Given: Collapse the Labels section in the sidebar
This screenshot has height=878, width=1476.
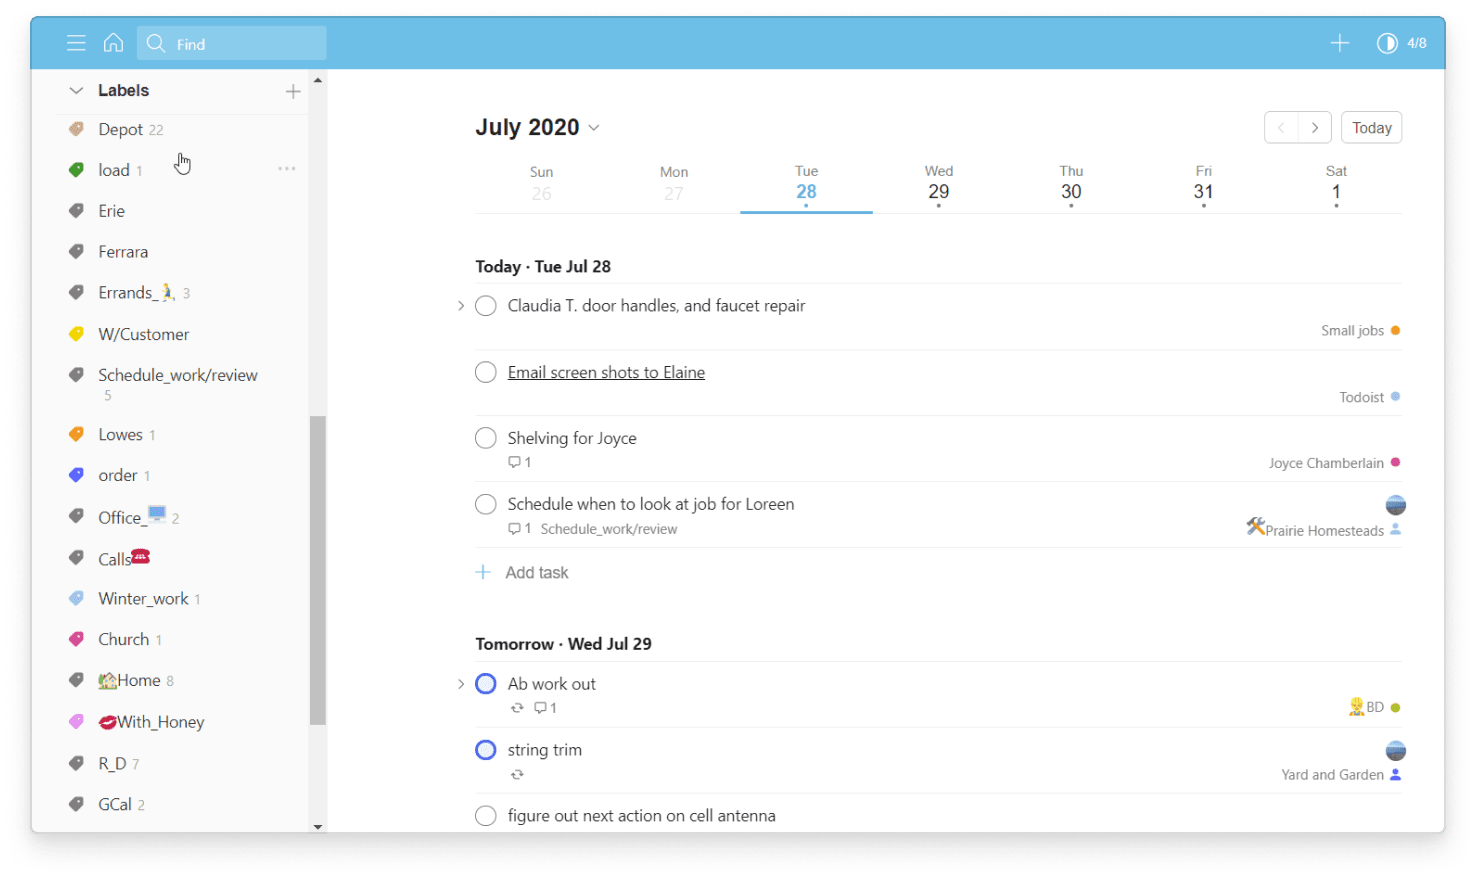Looking at the screenshot, I should [76, 90].
